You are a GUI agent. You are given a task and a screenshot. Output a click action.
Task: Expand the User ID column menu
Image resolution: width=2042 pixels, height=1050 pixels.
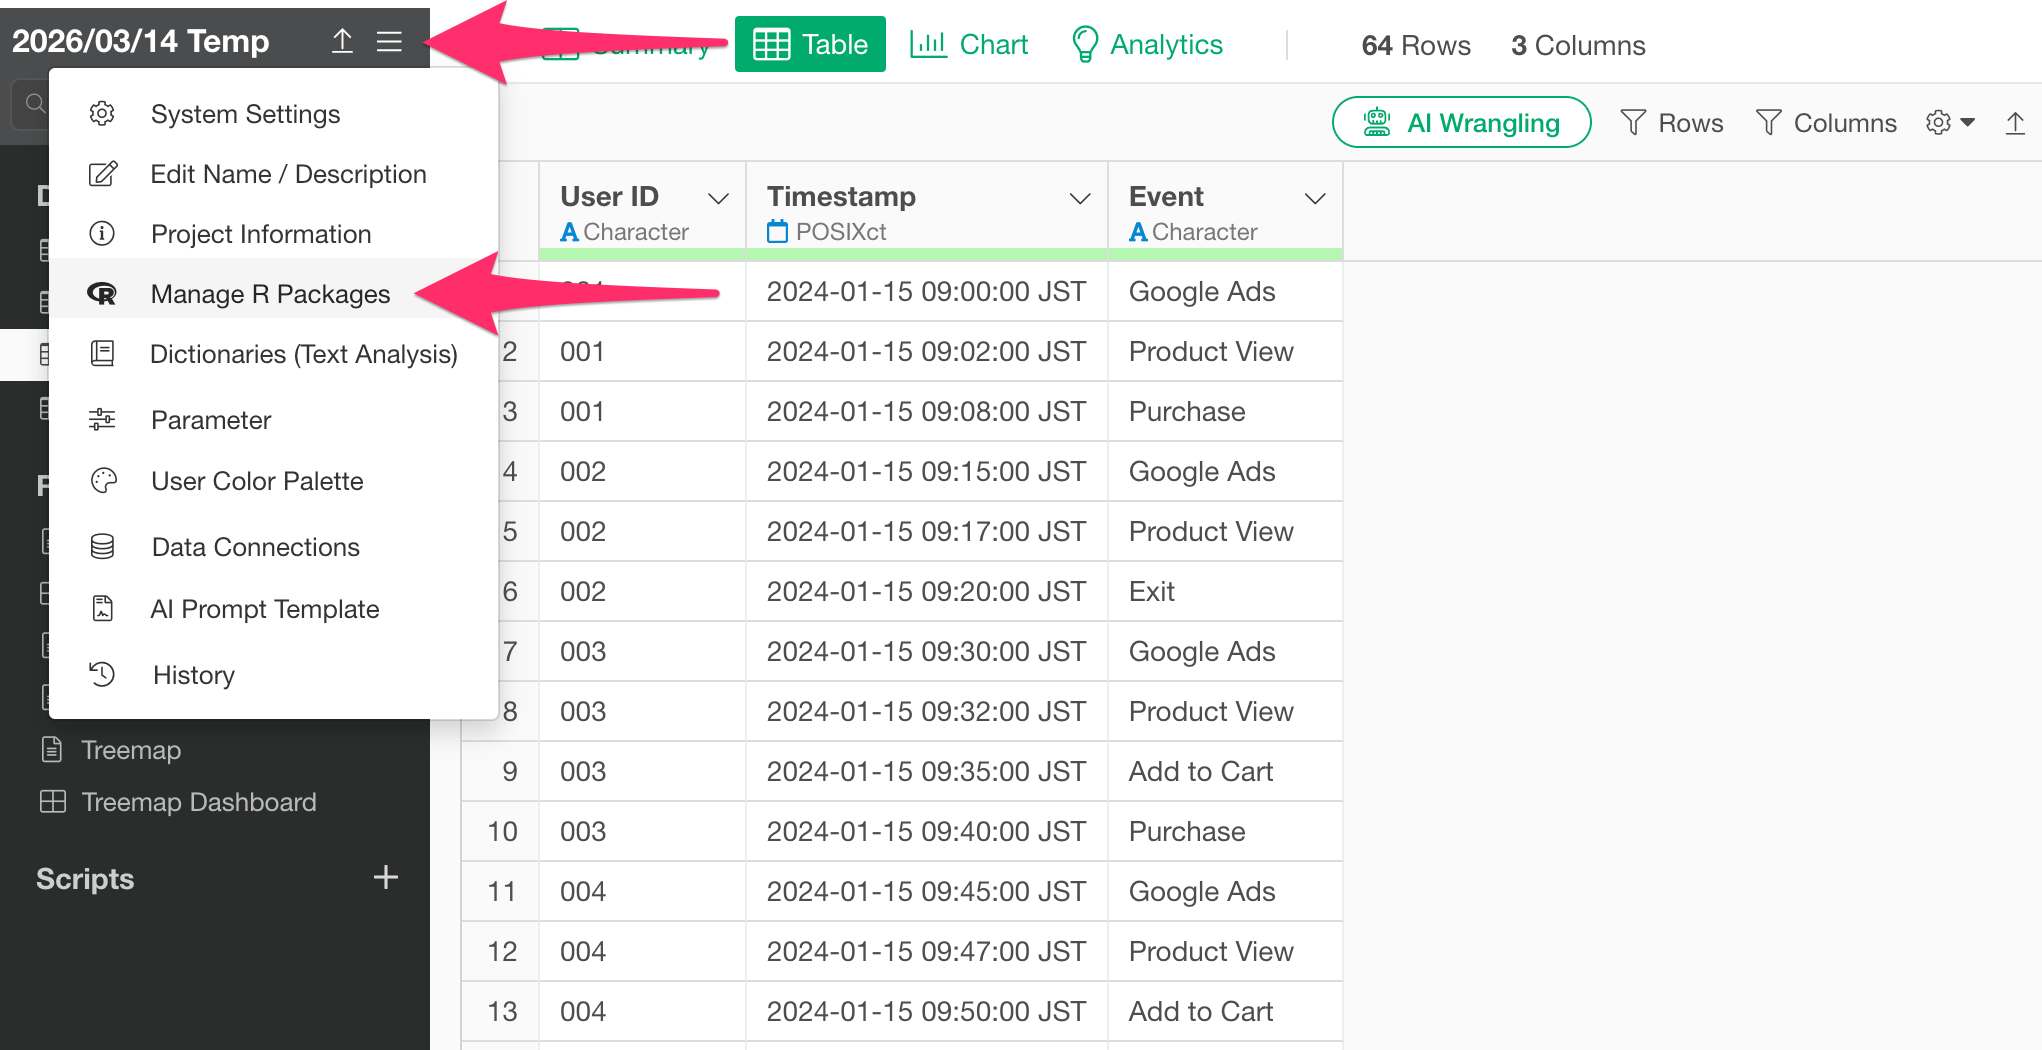coord(718,198)
